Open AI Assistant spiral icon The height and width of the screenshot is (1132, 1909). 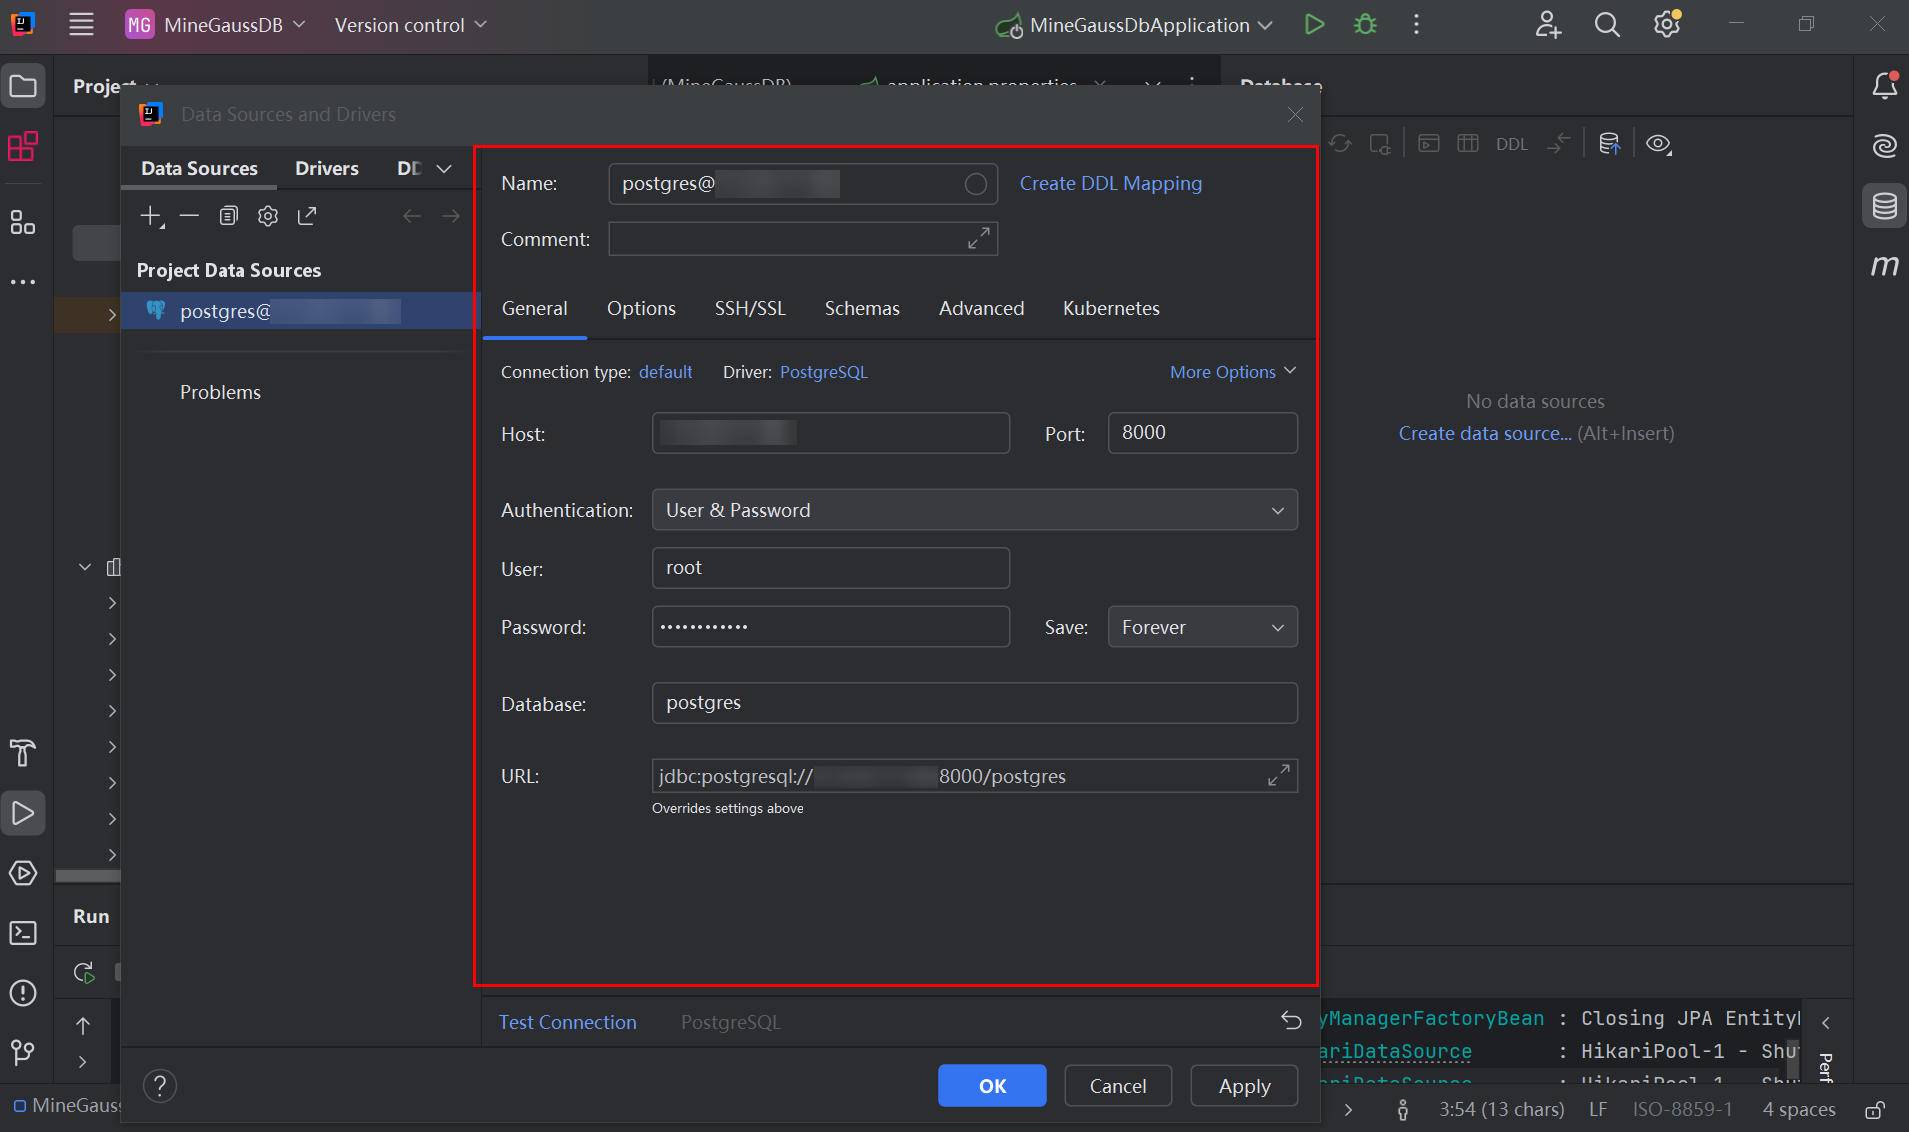tap(1885, 146)
